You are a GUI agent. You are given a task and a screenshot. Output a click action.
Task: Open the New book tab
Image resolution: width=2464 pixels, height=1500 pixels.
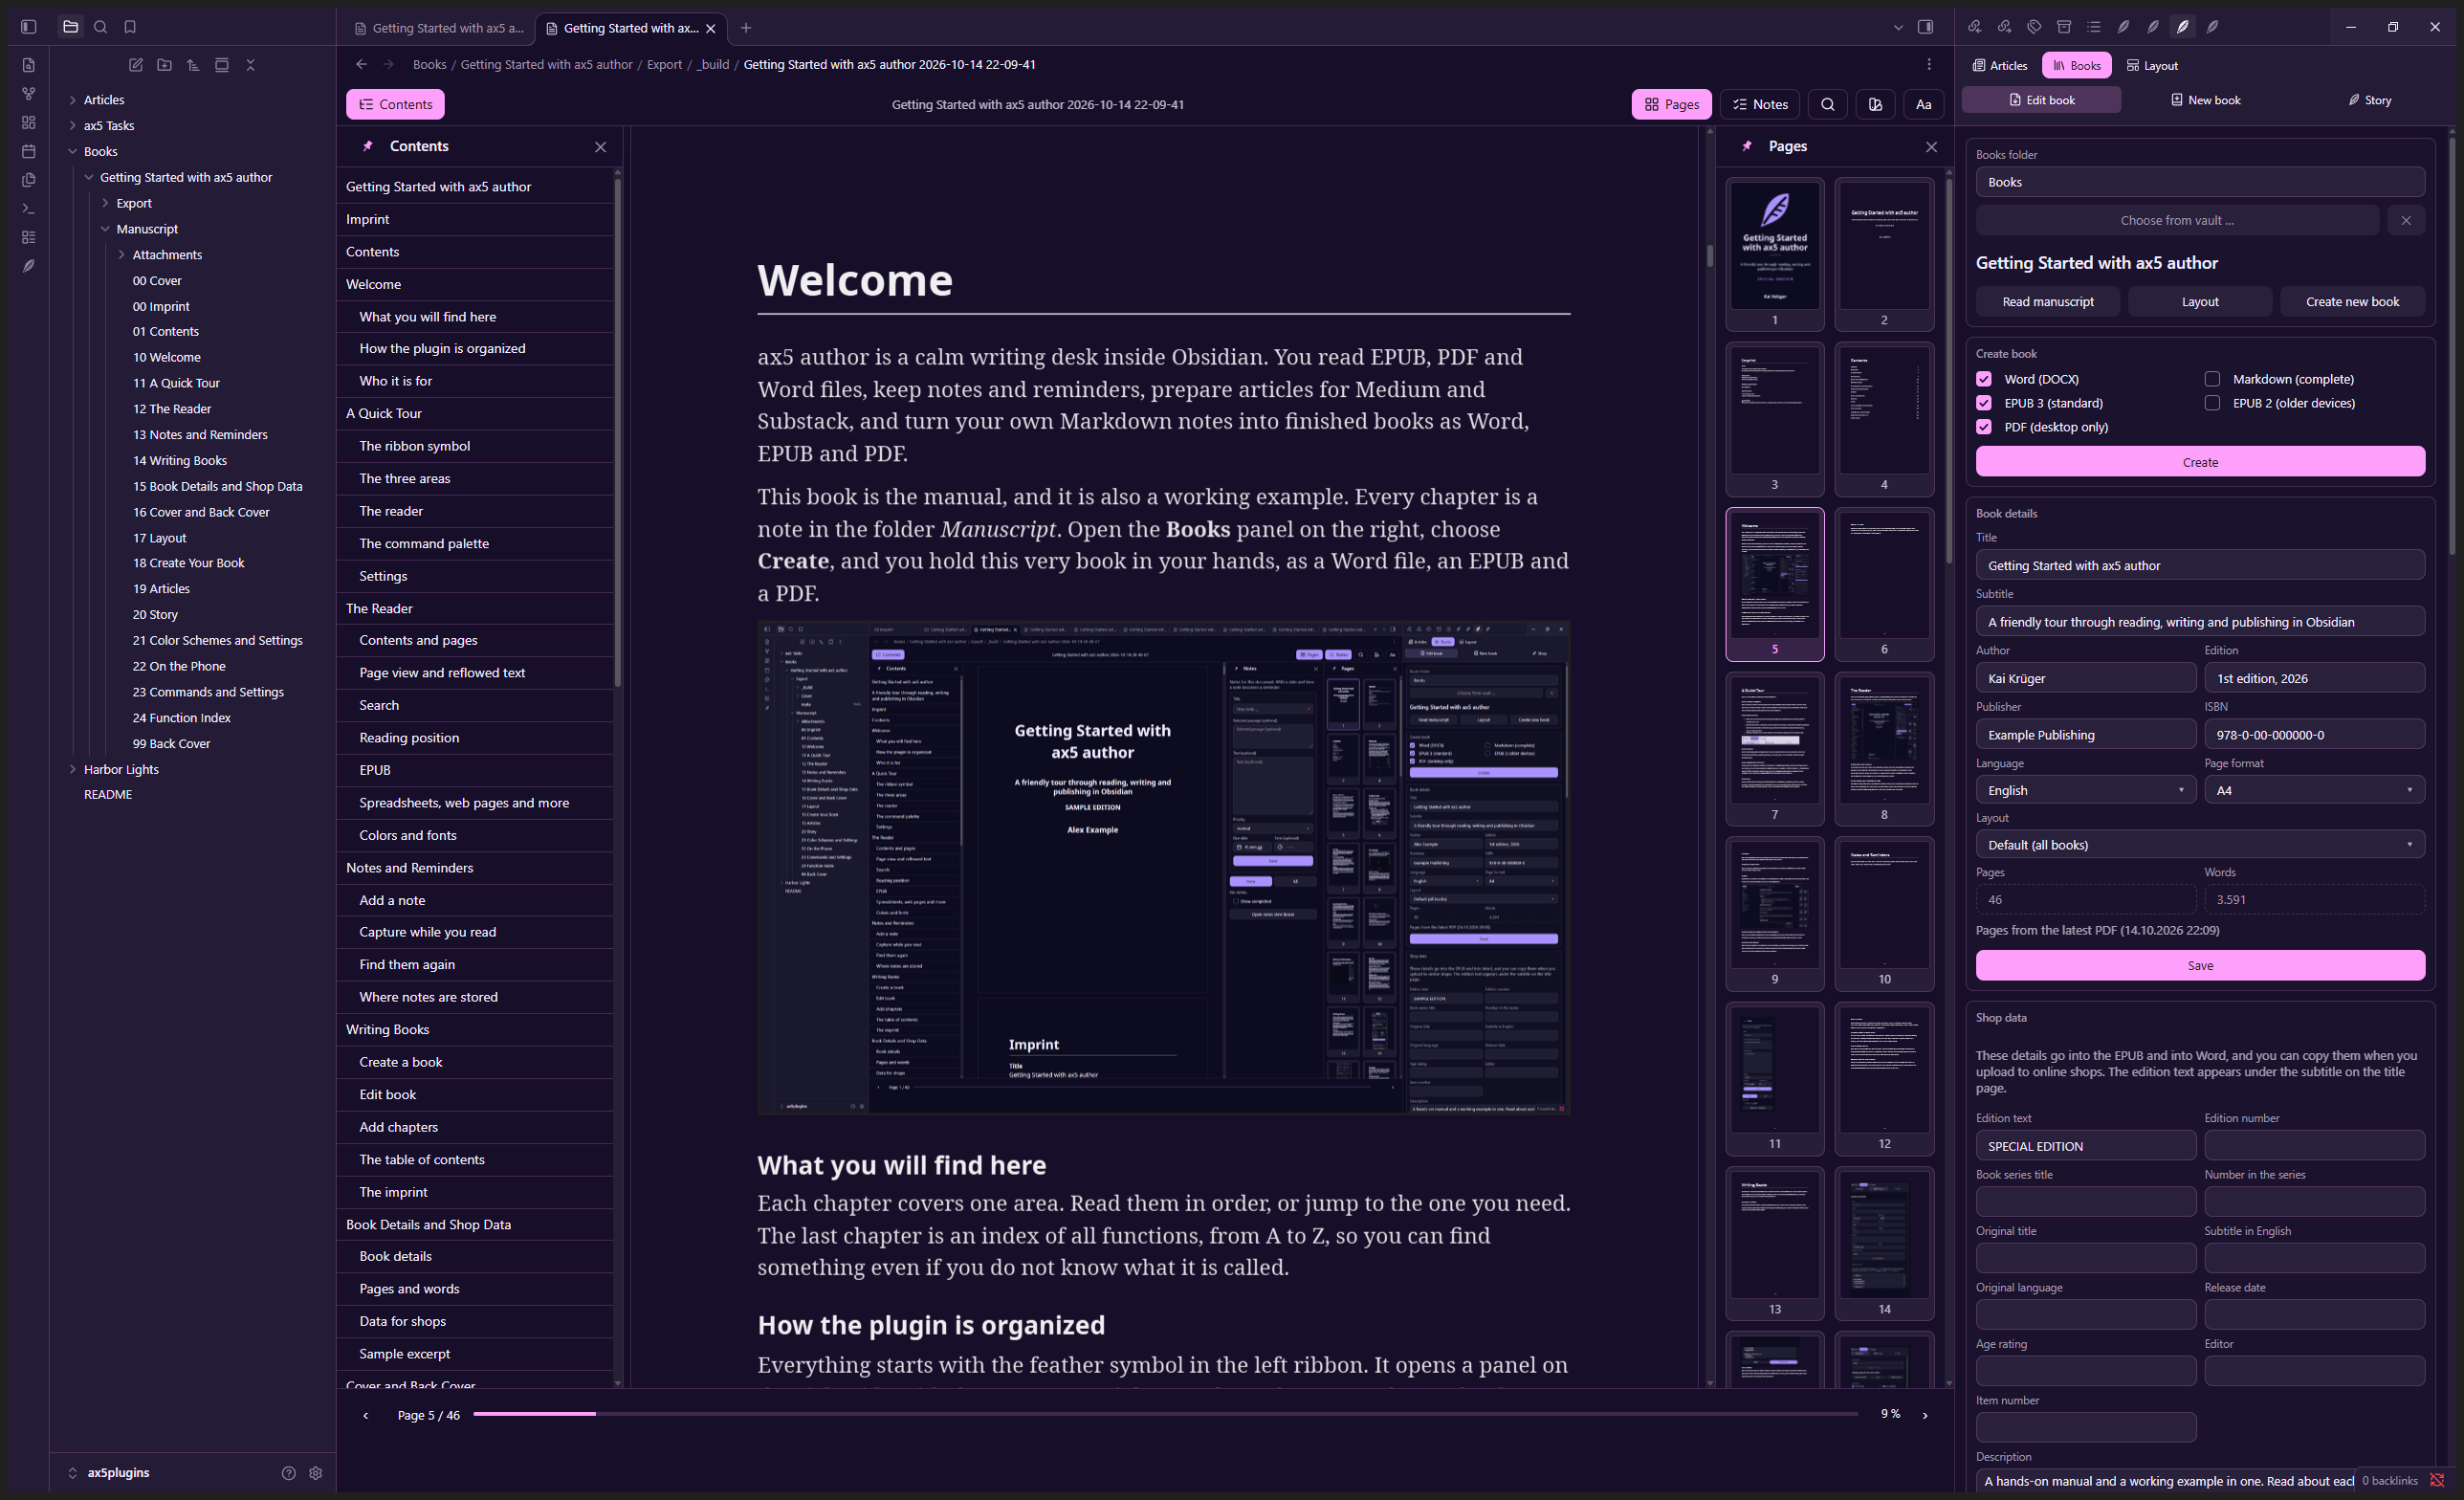2205,100
